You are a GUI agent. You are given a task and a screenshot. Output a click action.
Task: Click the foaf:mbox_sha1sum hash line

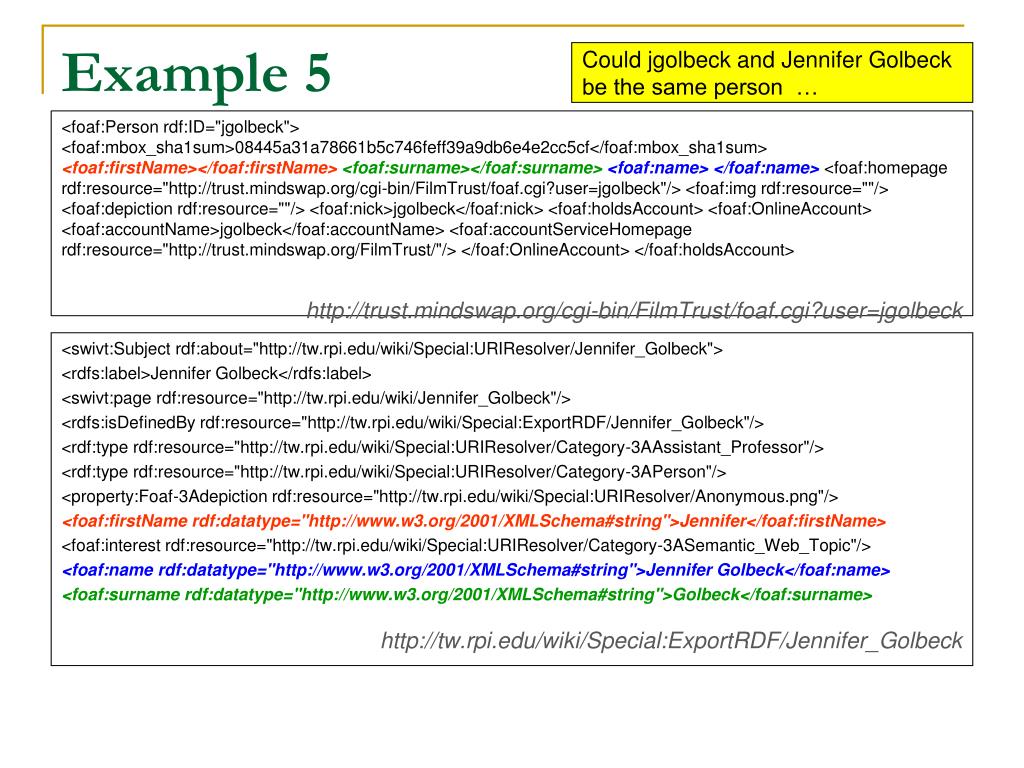(414, 148)
